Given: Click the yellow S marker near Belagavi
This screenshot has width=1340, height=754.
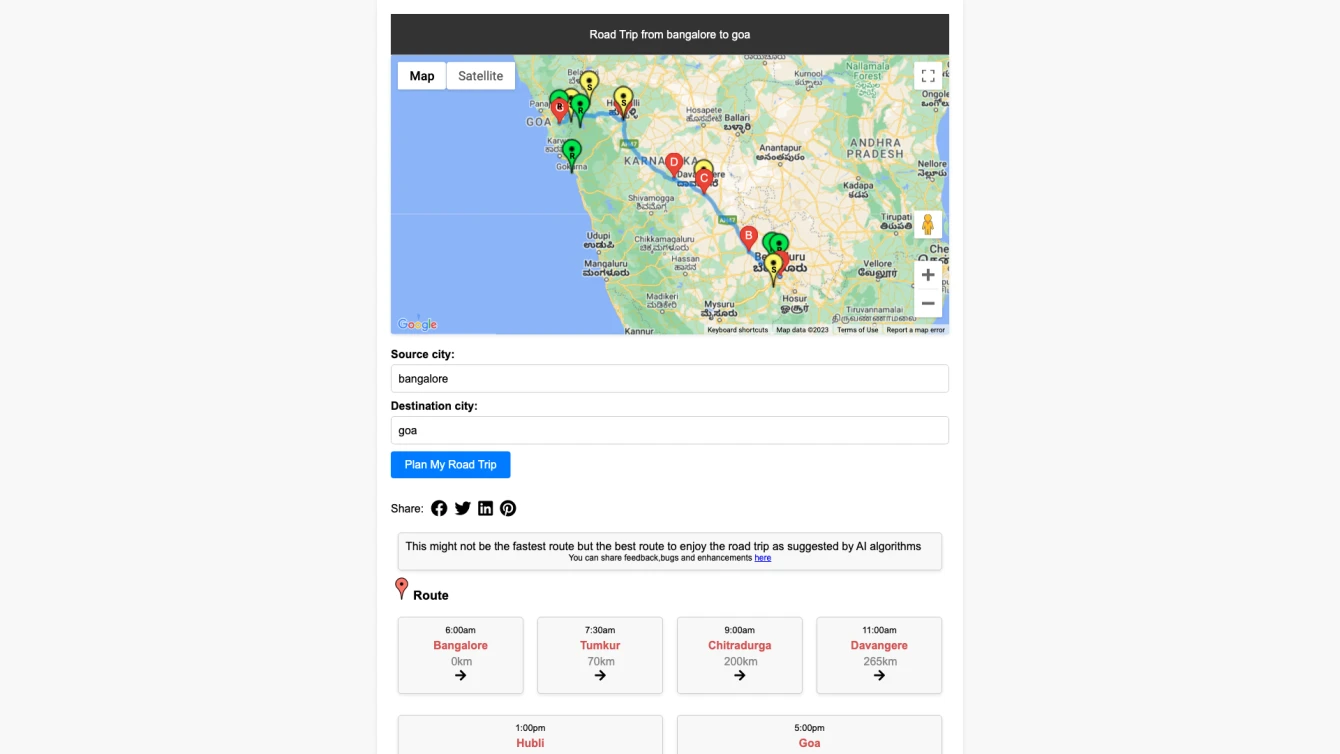Looking at the screenshot, I should (x=589, y=85).
